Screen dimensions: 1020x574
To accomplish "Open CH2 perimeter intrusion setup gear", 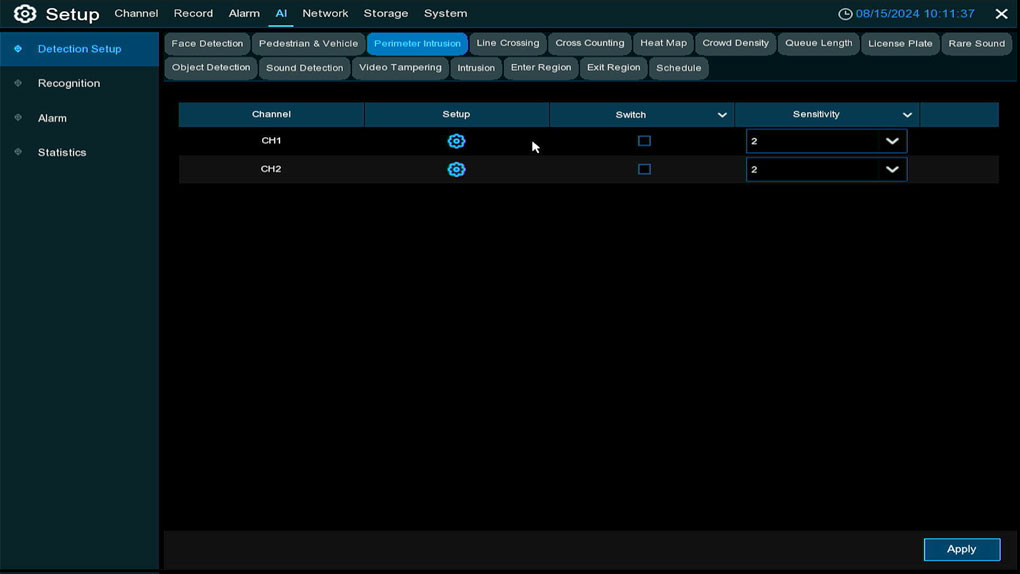I will pos(456,169).
